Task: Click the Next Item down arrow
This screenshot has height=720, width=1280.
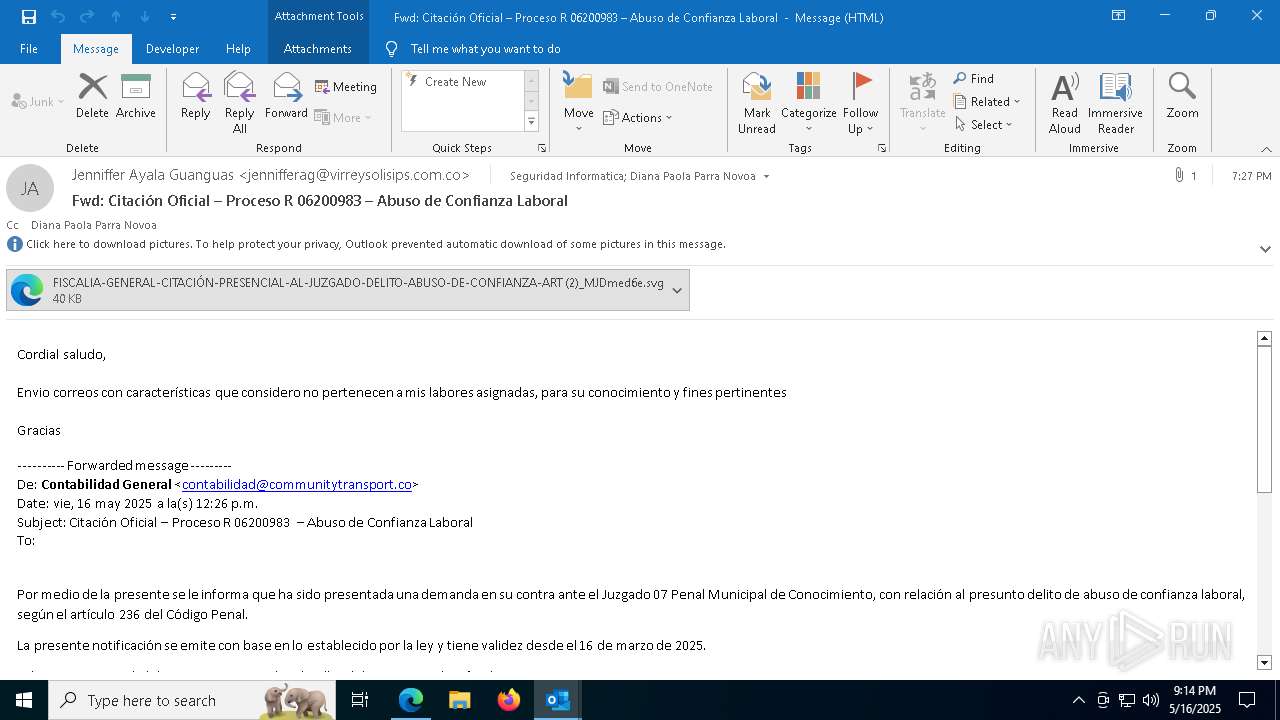Action: [x=145, y=16]
